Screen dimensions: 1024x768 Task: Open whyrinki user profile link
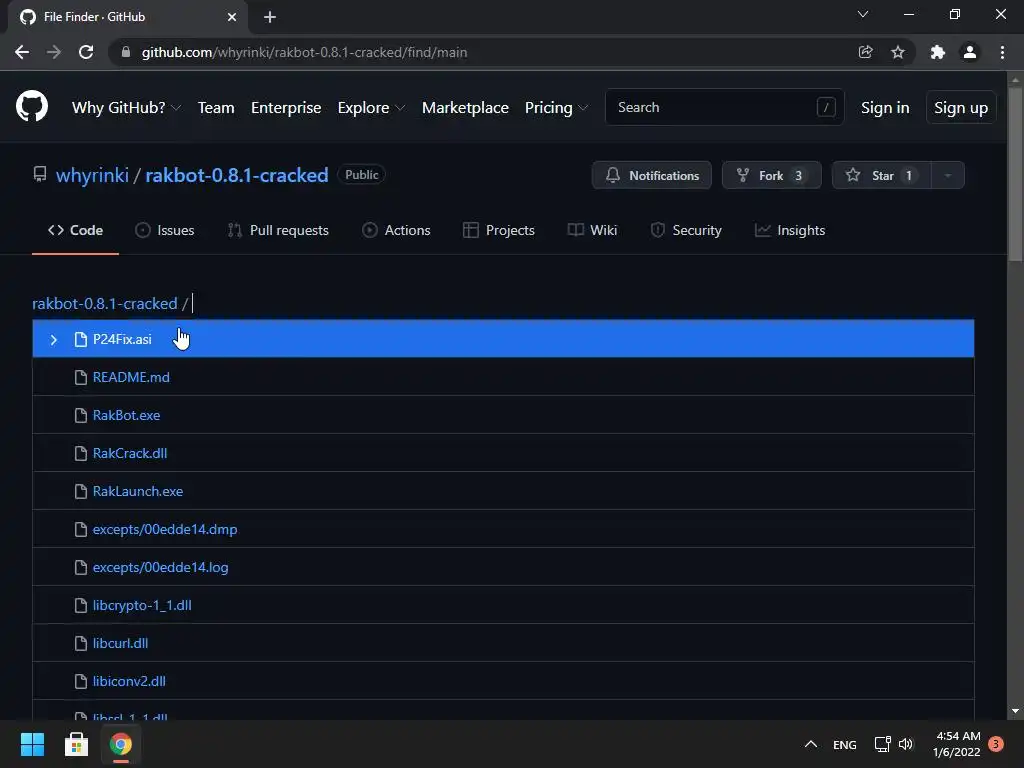click(92, 175)
